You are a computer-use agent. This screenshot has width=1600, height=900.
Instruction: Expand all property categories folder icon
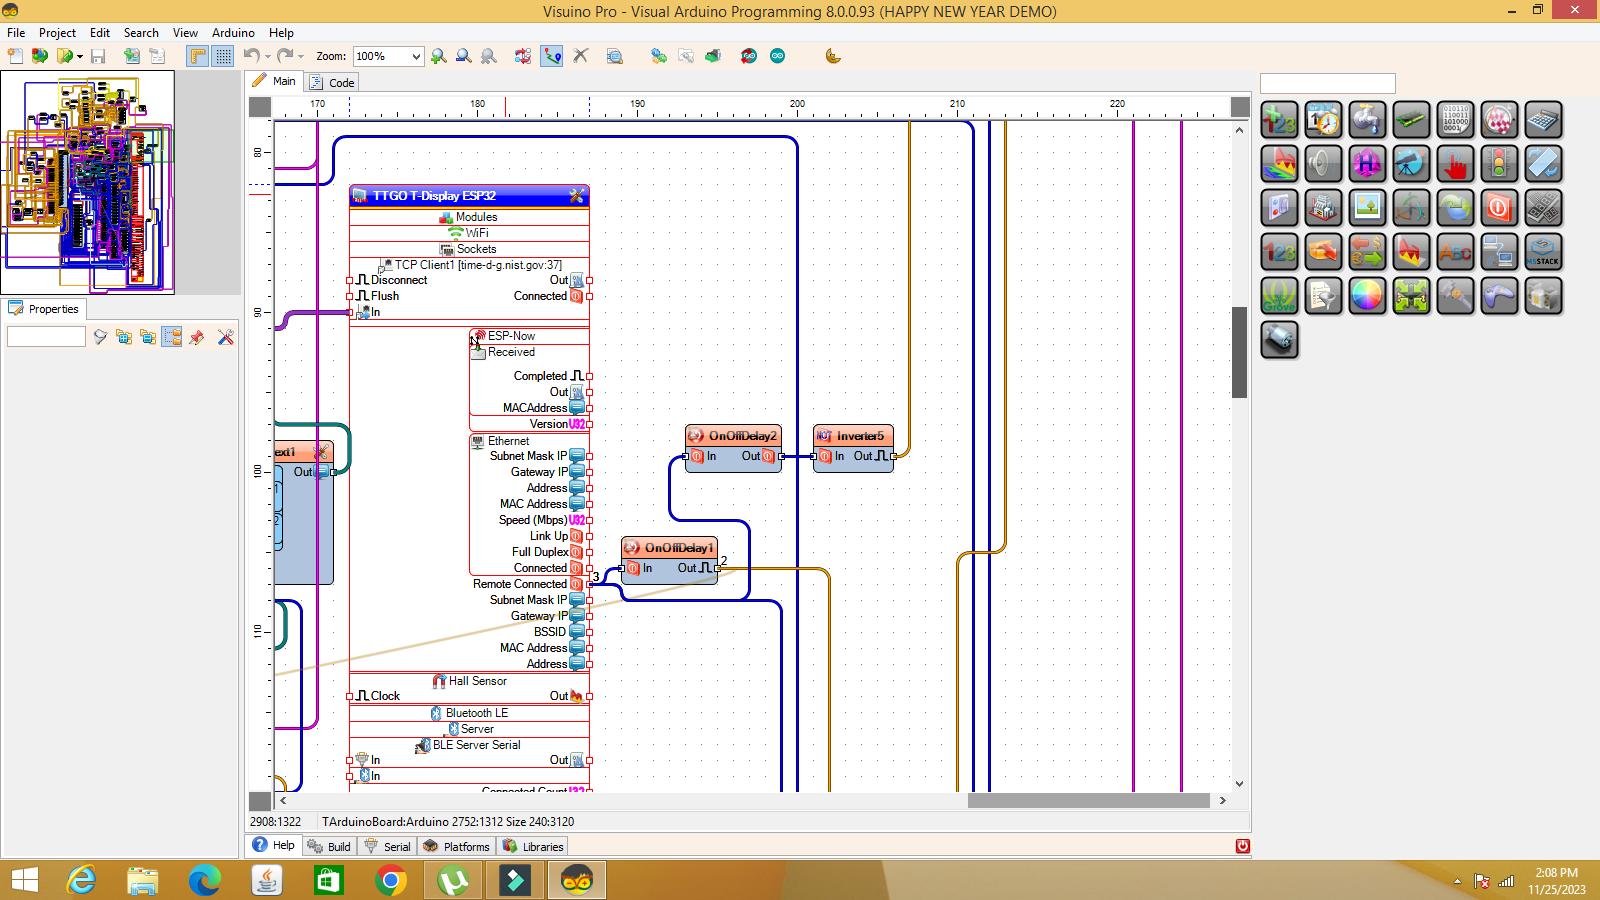click(x=124, y=337)
